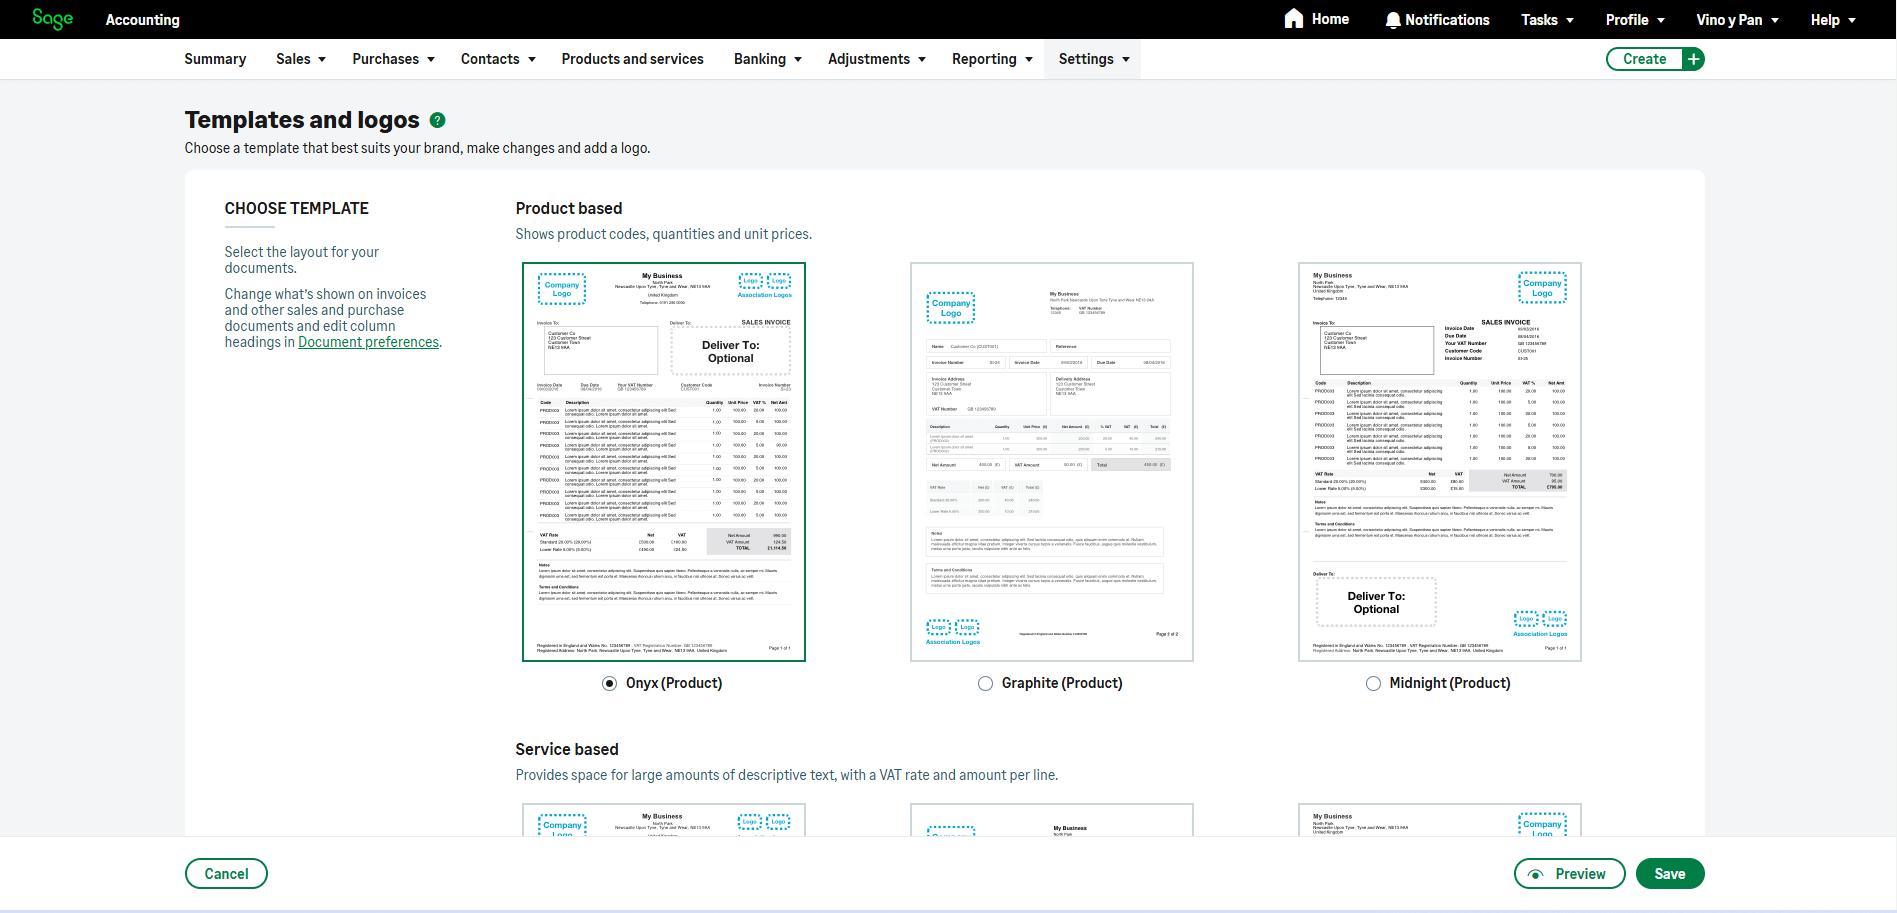Open the Document preferences link

pos(368,341)
